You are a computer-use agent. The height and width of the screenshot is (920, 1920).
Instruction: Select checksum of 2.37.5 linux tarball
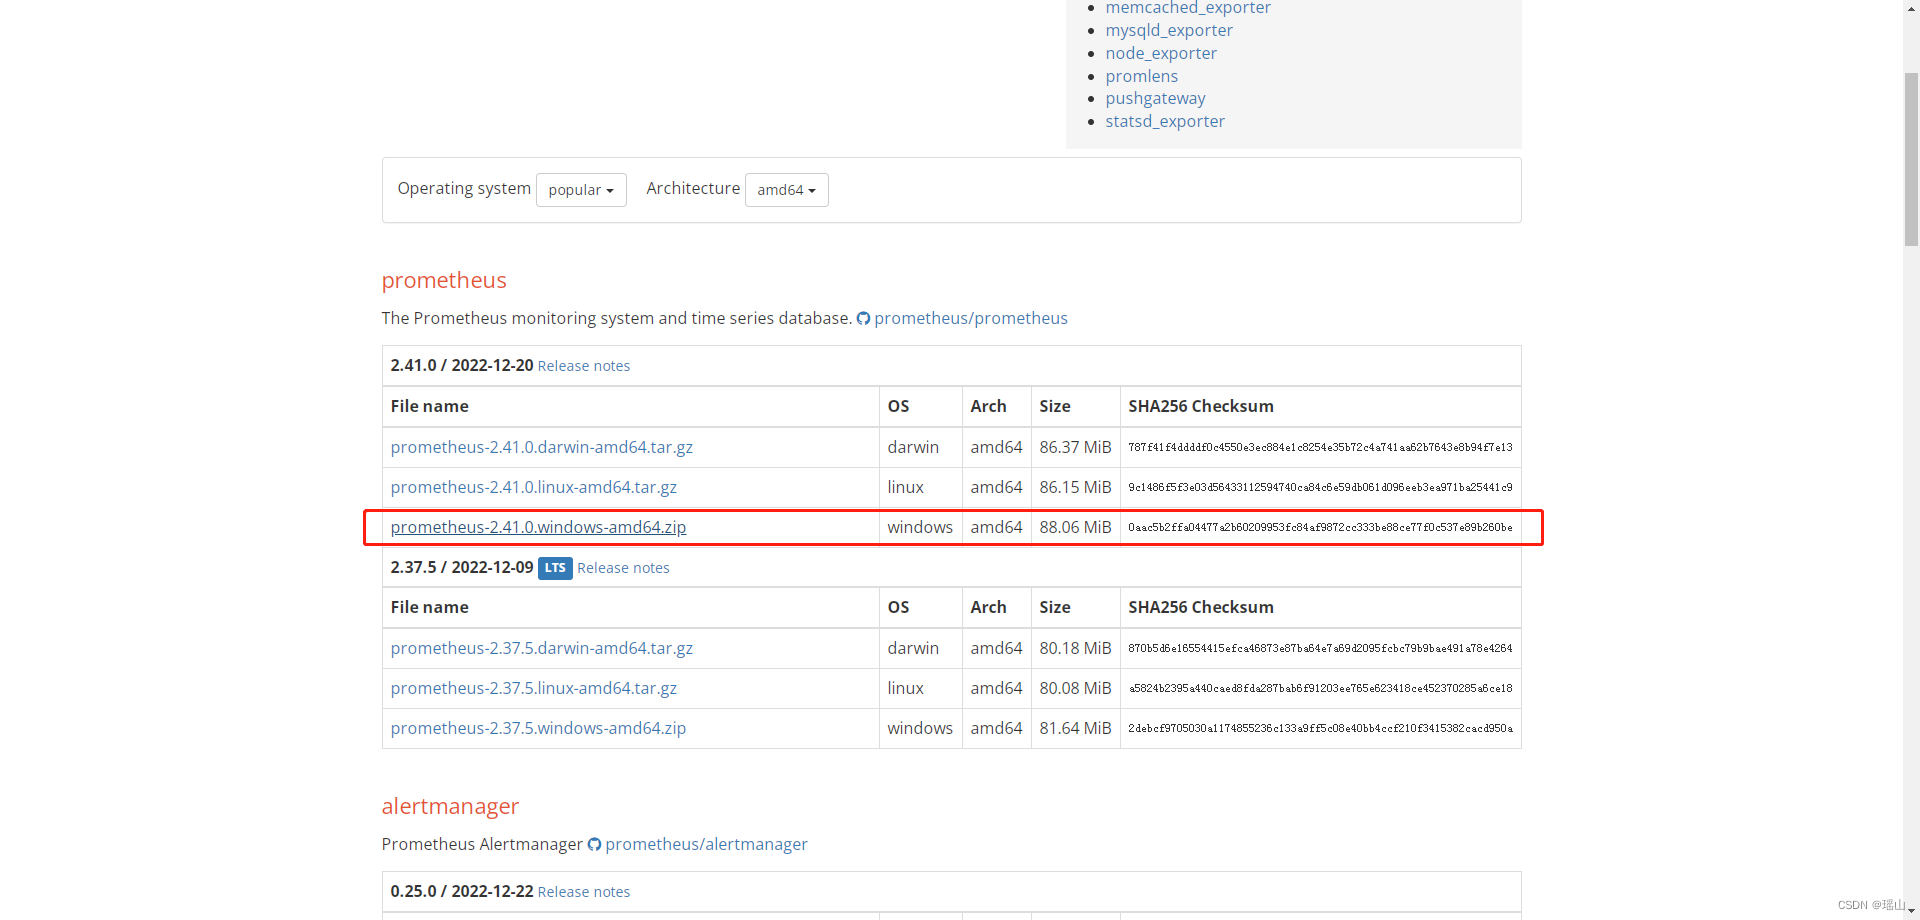pyautogui.click(x=1320, y=688)
